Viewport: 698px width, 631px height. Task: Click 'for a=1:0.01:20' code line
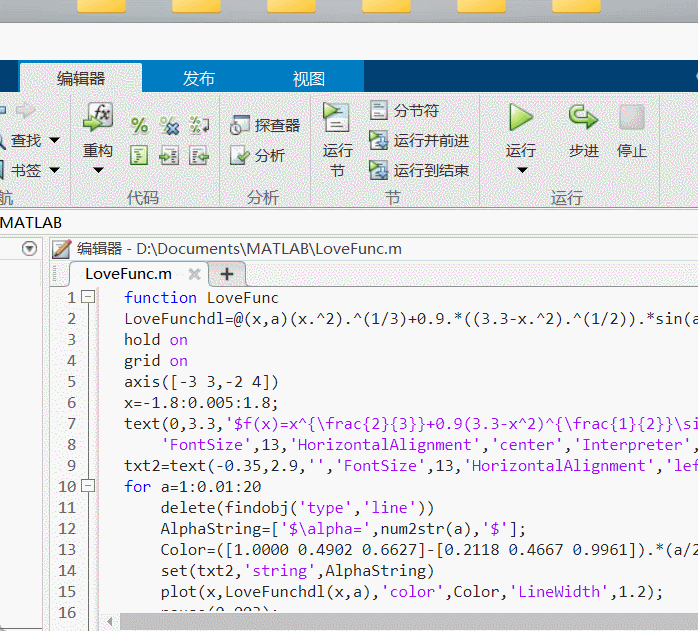point(193,487)
